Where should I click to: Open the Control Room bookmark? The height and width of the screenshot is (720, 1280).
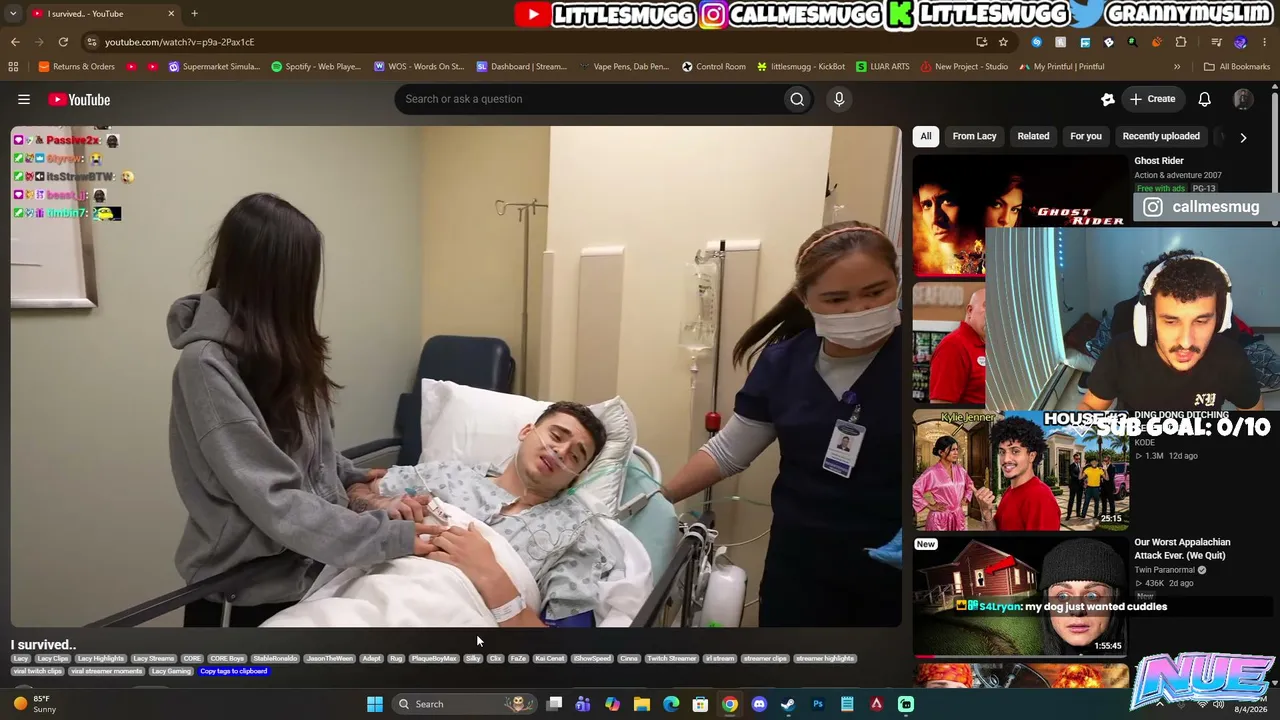click(714, 67)
